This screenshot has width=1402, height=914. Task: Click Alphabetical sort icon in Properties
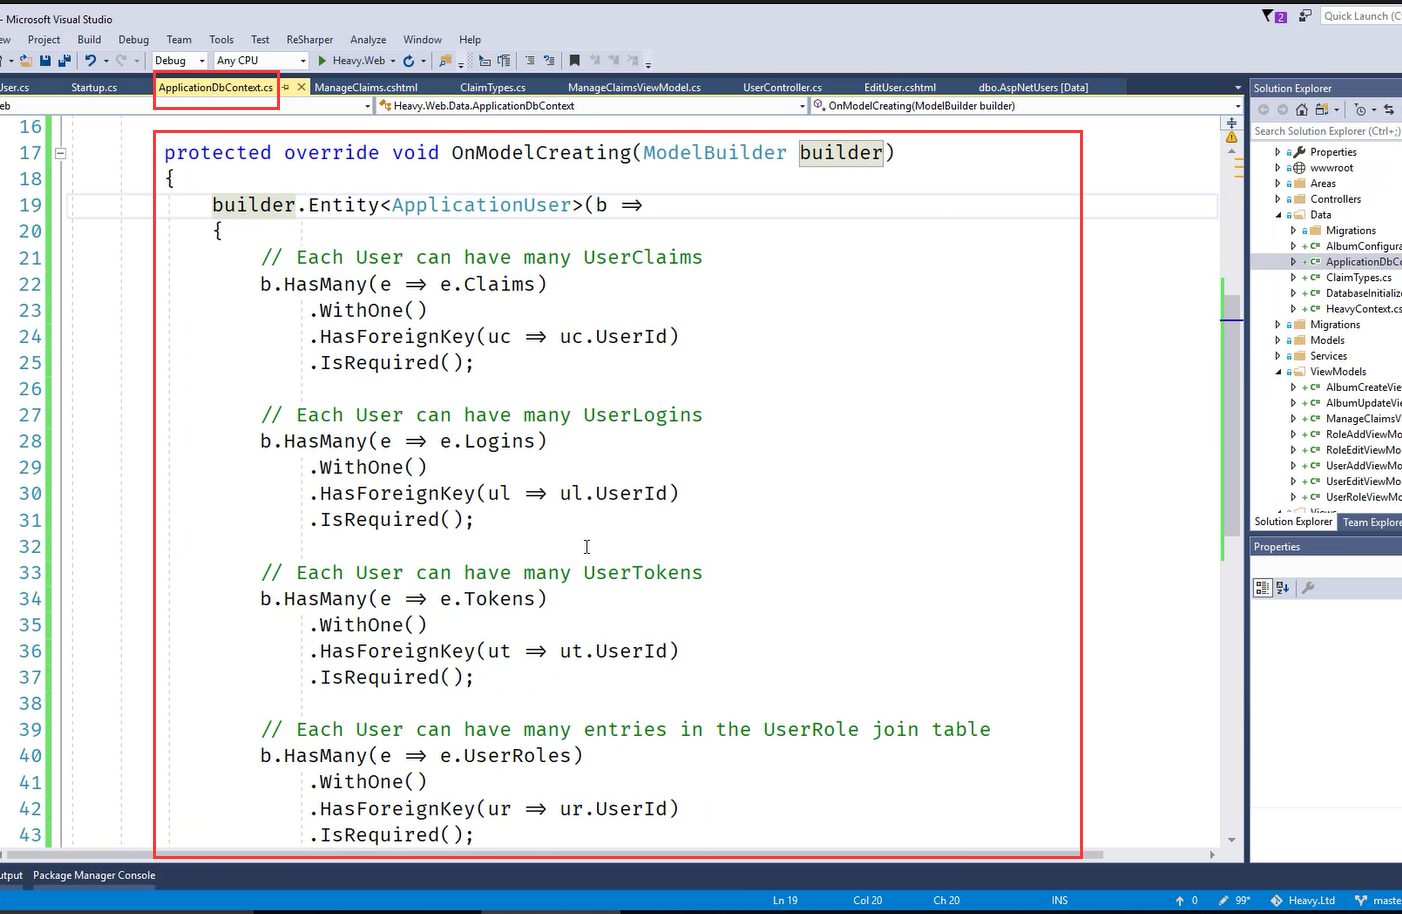(1282, 588)
